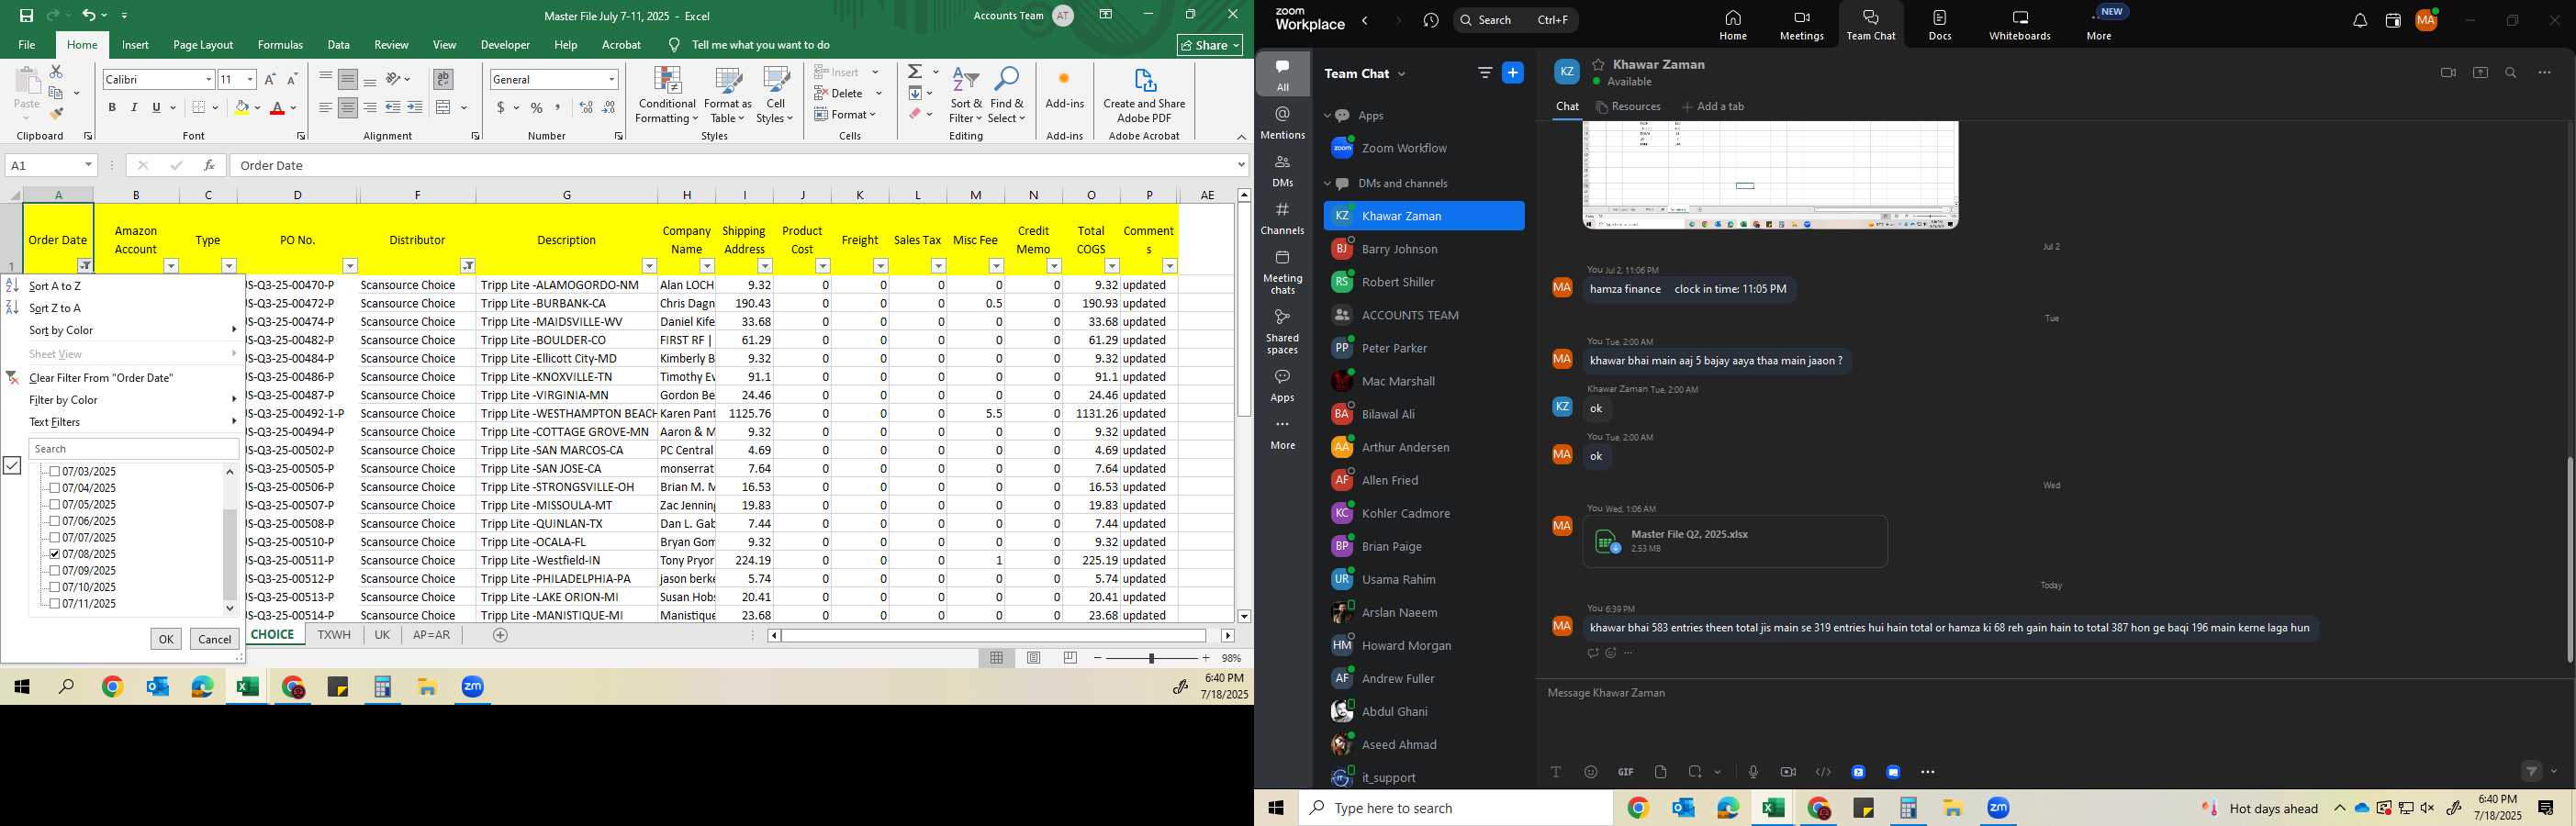Open Conditional Formatting in Styles group
The image size is (2576, 826).
667,96
